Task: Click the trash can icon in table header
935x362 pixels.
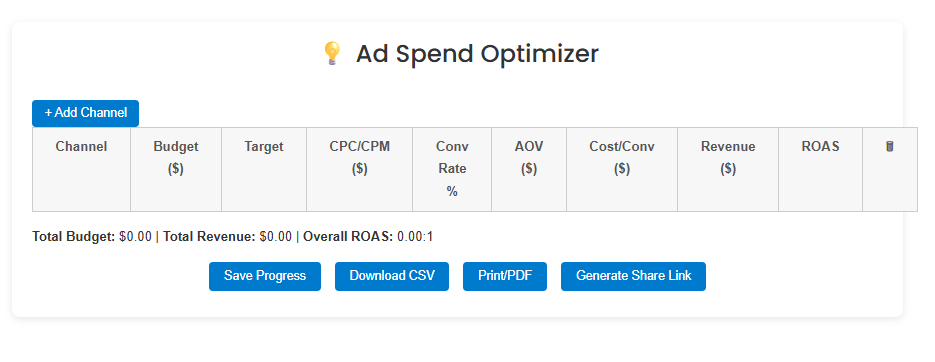Action: click(x=889, y=147)
